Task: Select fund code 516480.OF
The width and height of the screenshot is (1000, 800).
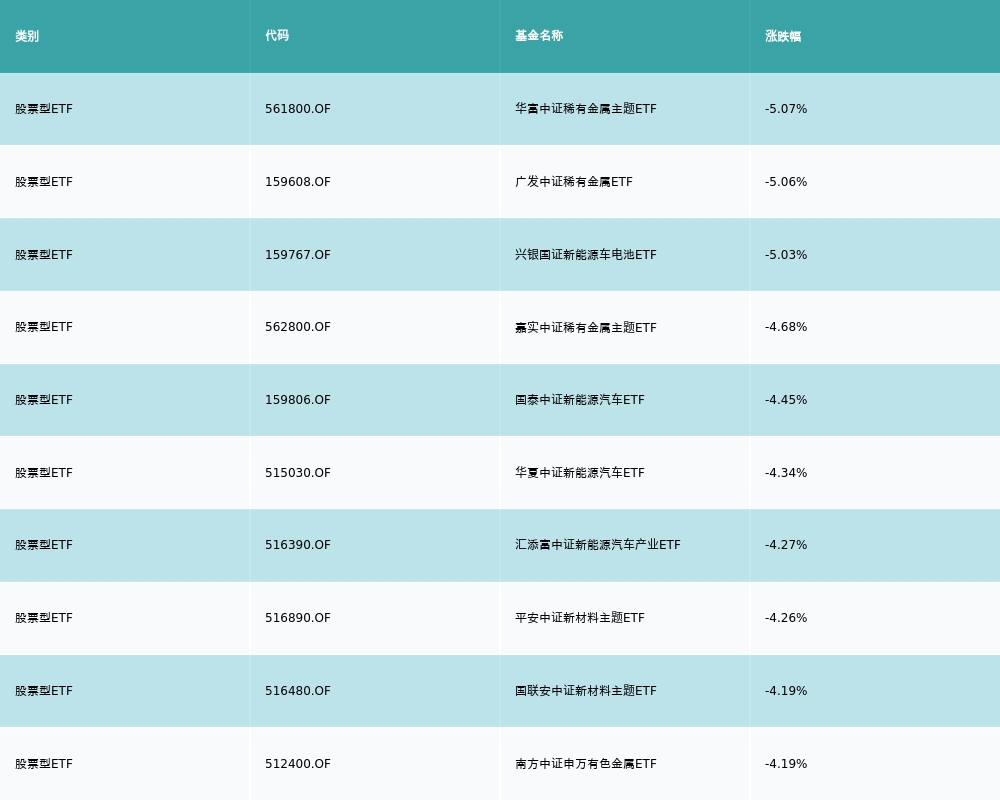Action: [298, 691]
